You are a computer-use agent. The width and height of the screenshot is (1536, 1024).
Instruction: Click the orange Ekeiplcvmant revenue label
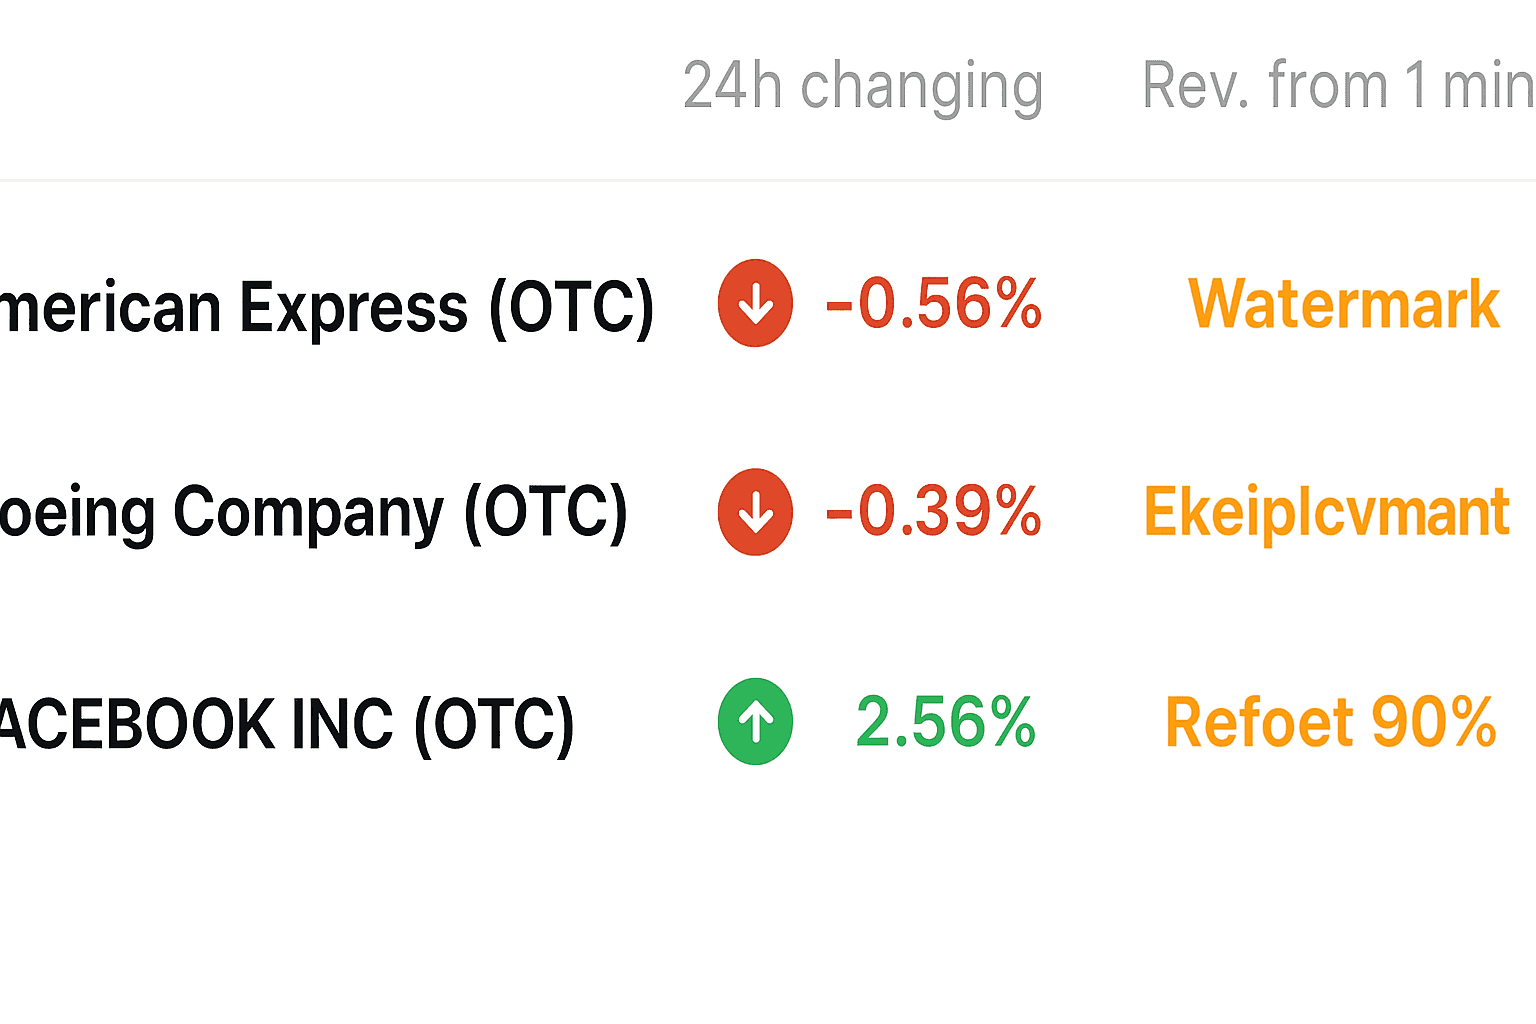click(1326, 513)
